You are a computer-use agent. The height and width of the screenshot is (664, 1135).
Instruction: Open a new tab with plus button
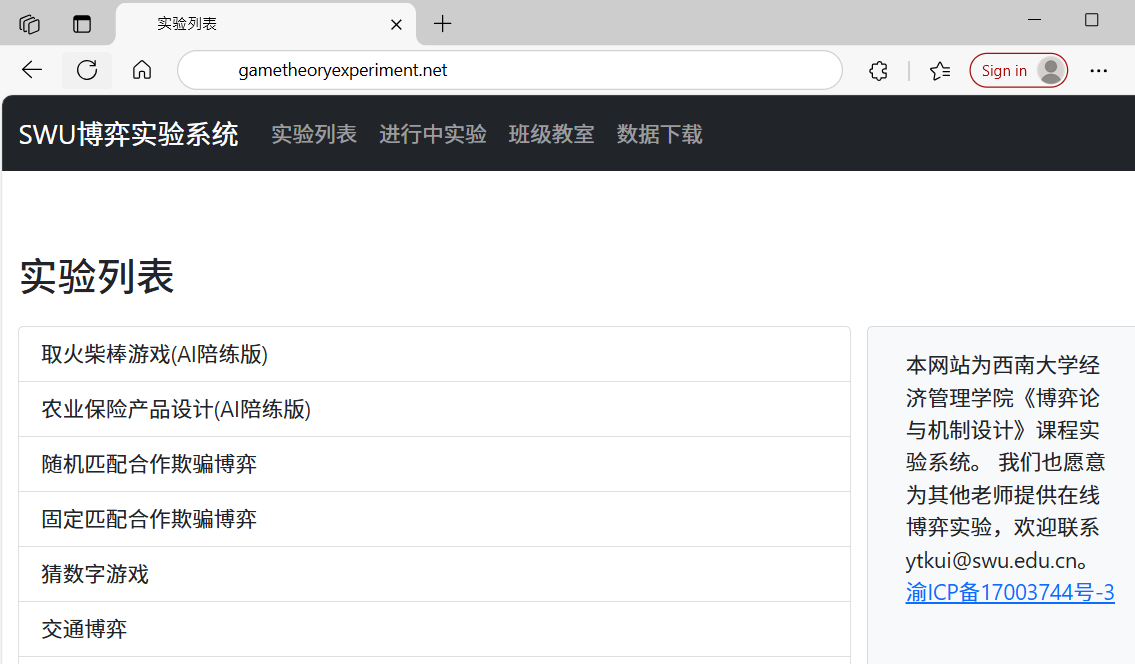coord(443,24)
